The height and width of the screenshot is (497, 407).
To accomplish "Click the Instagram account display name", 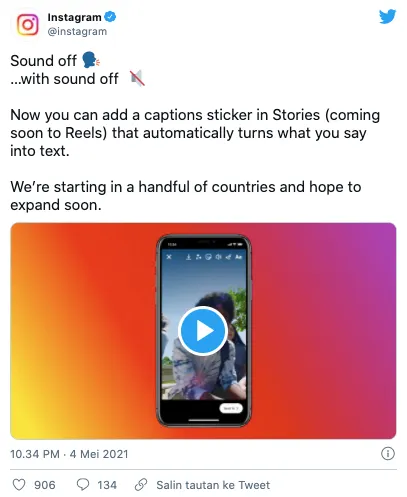I will (x=74, y=17).
